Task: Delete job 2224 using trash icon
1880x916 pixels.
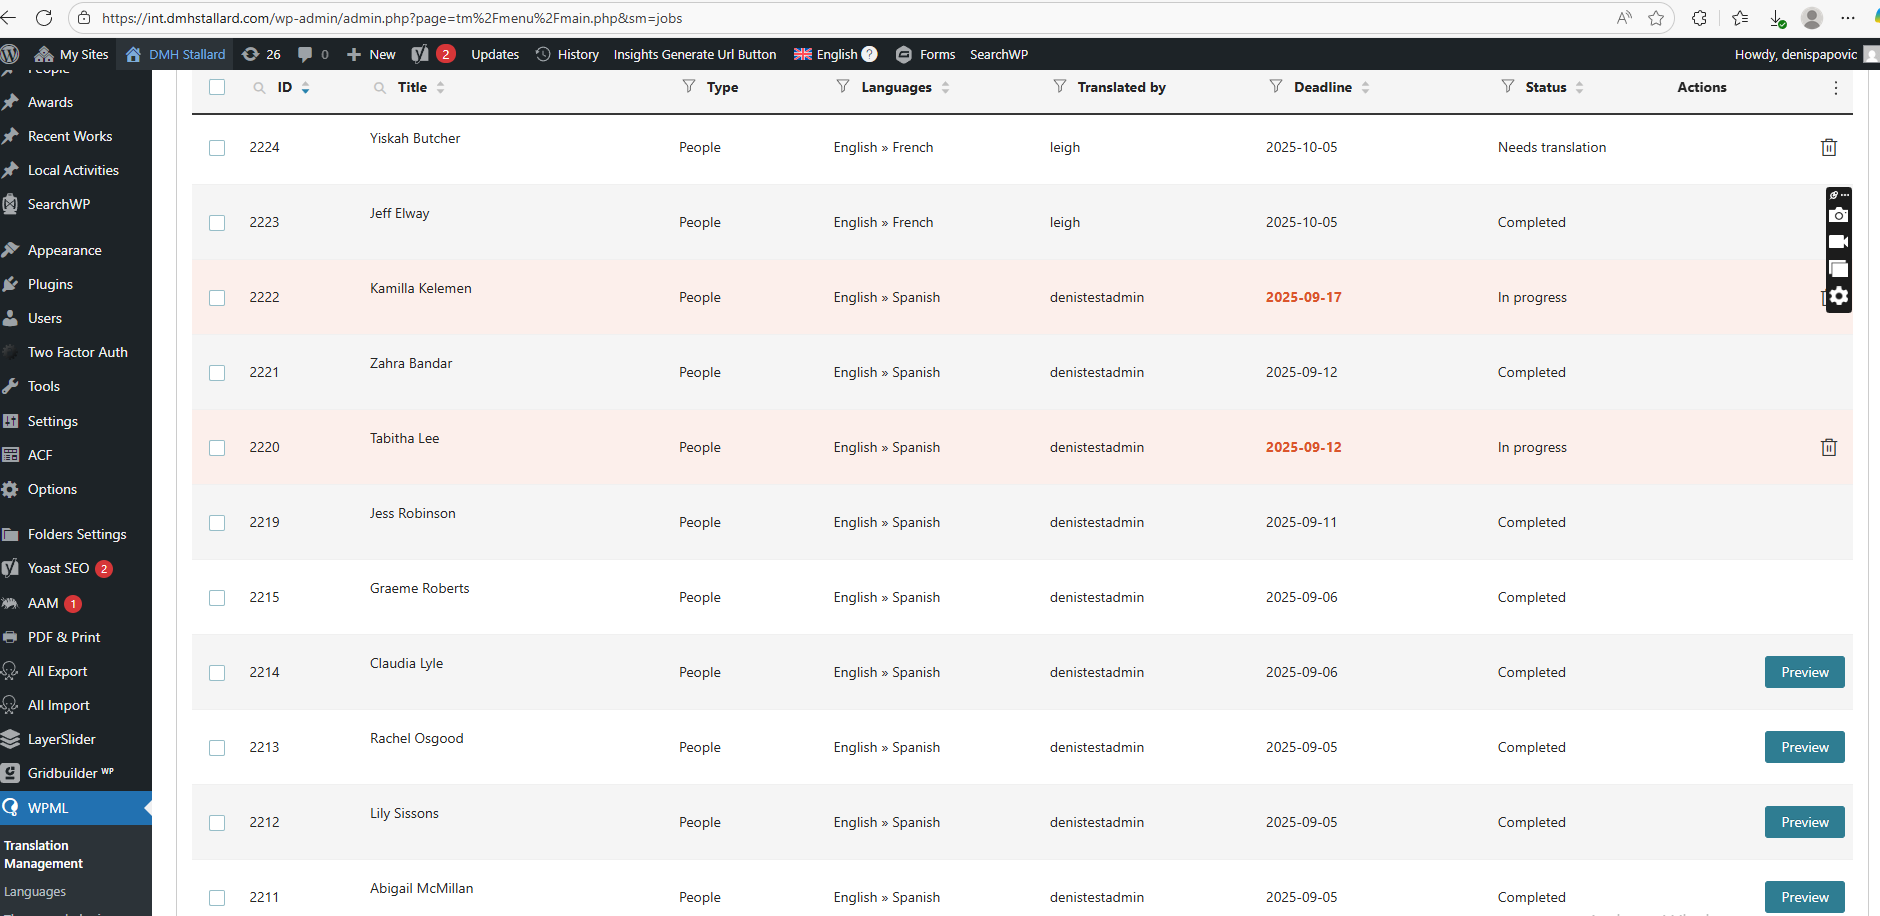Action: [1828, 147]
